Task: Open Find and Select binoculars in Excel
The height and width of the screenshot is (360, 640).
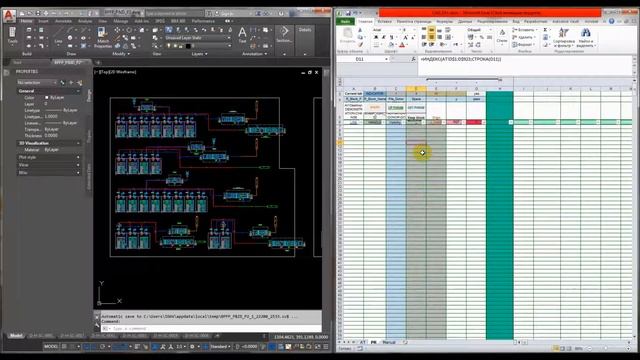Action: pyautogui.click(x=586, y=37)
